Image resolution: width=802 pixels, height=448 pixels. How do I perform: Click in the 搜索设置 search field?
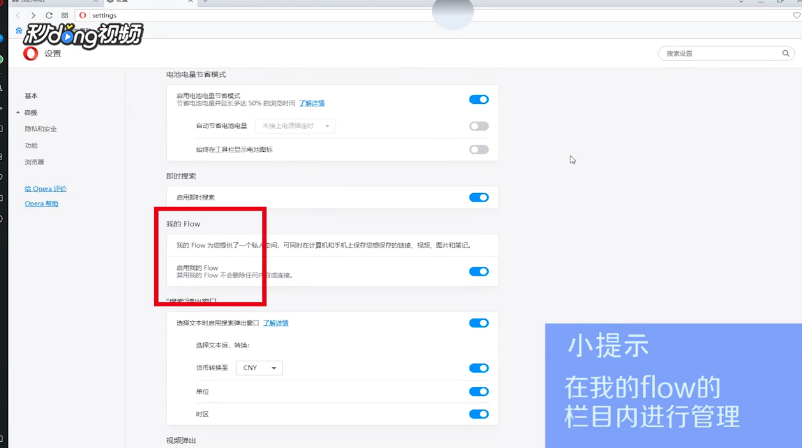tap(726, 53)
